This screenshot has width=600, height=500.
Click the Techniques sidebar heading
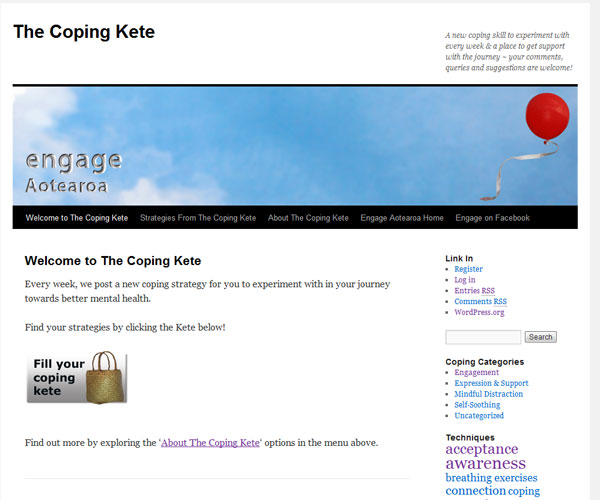click(470, 437)
